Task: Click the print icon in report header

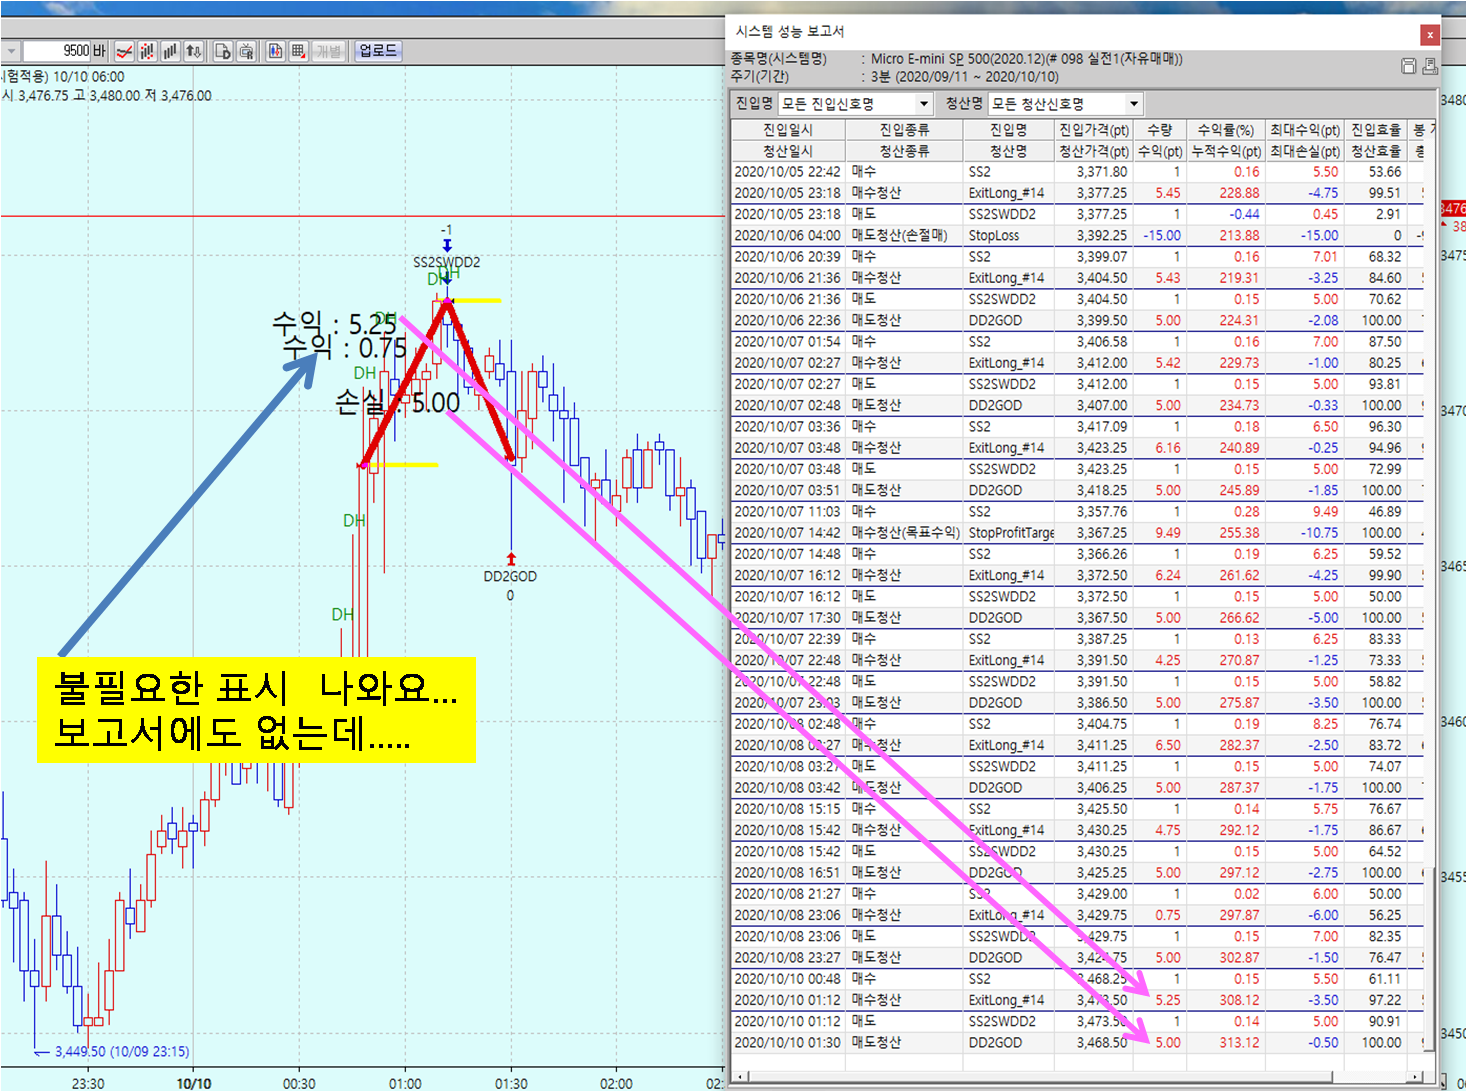Action: [1429, 66]
